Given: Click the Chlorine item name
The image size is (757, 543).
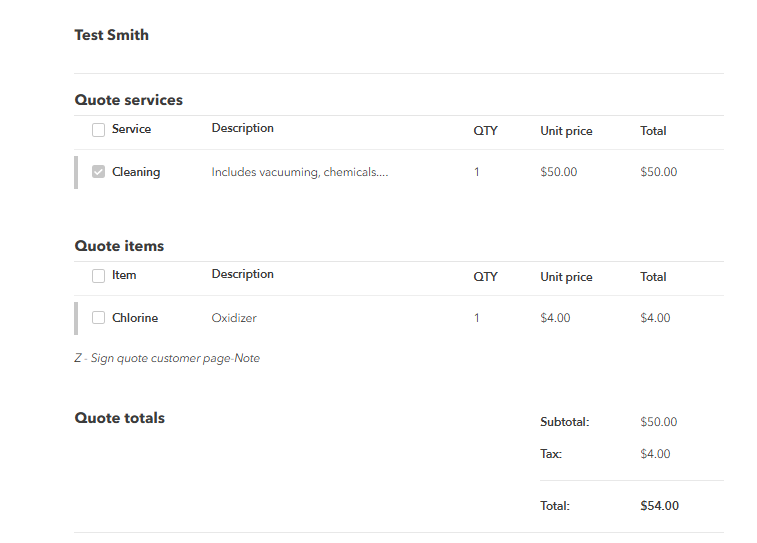Looking at the screenshot, I should coord(135,318).
